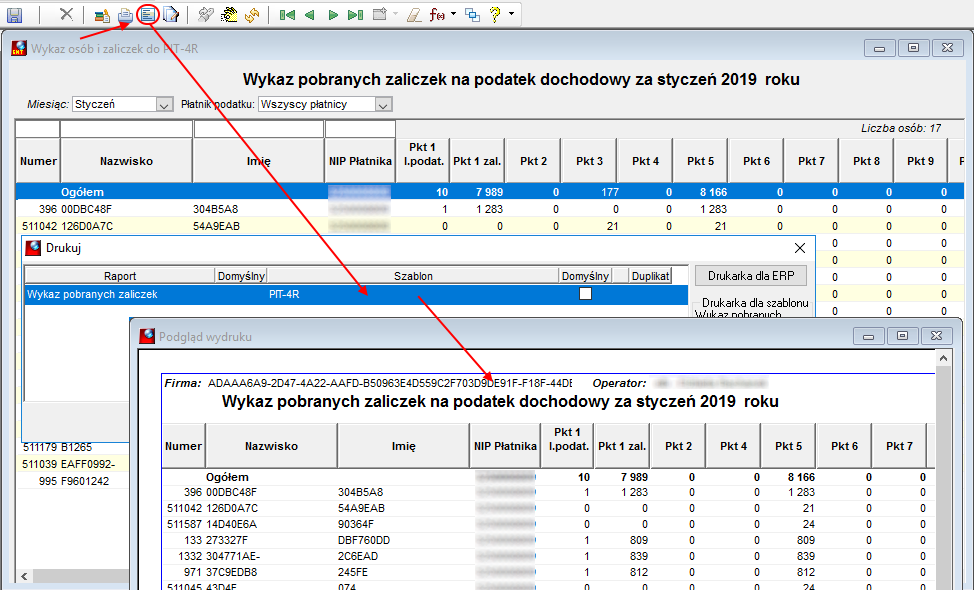The width and height of the screenshot is (974, 590).
Task: Click Pkt 9 column header in main table
Action: click(920, 161)
